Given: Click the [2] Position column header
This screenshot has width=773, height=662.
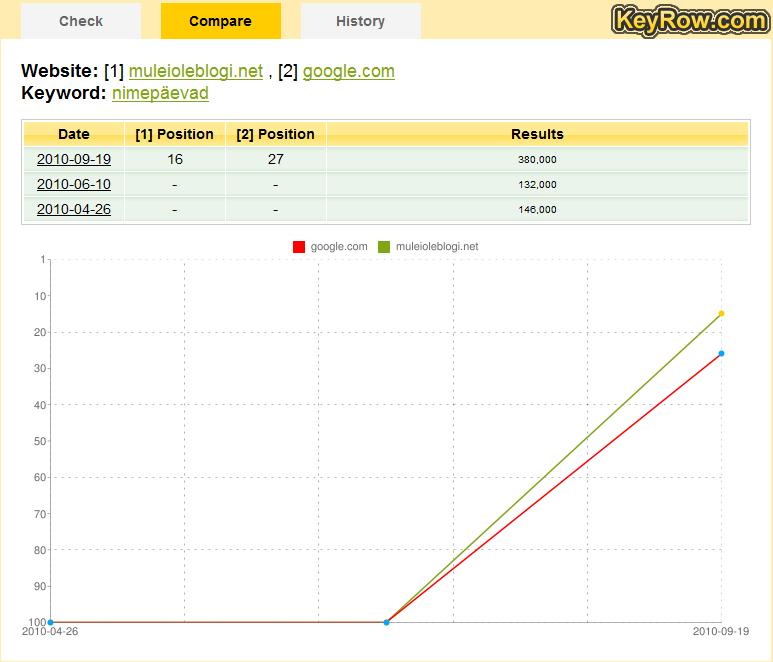Looking at the screenshot, I should pos(275,134).
